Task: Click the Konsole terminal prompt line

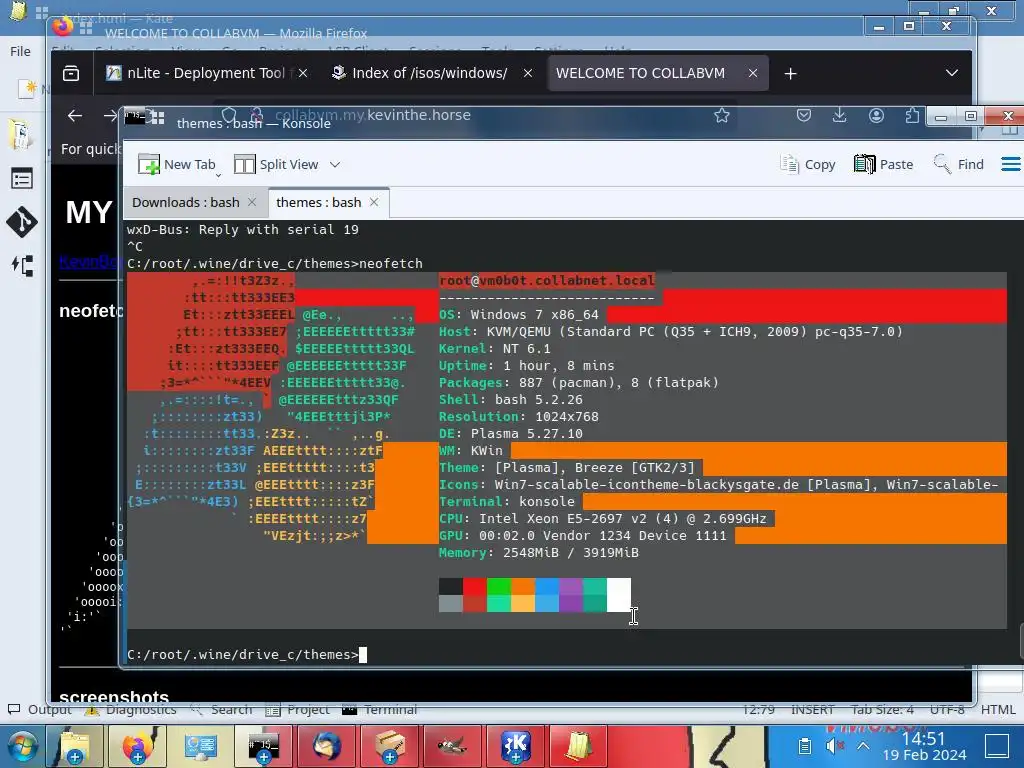Action: (247, 654)
